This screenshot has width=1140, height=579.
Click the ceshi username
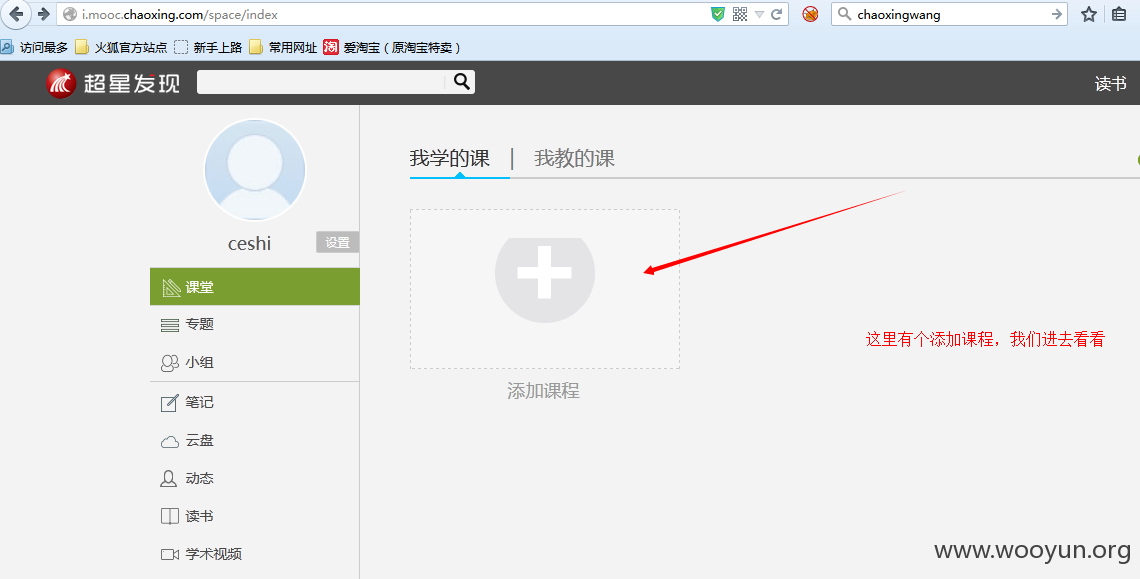pyautogui.click(x=249, y=243)
